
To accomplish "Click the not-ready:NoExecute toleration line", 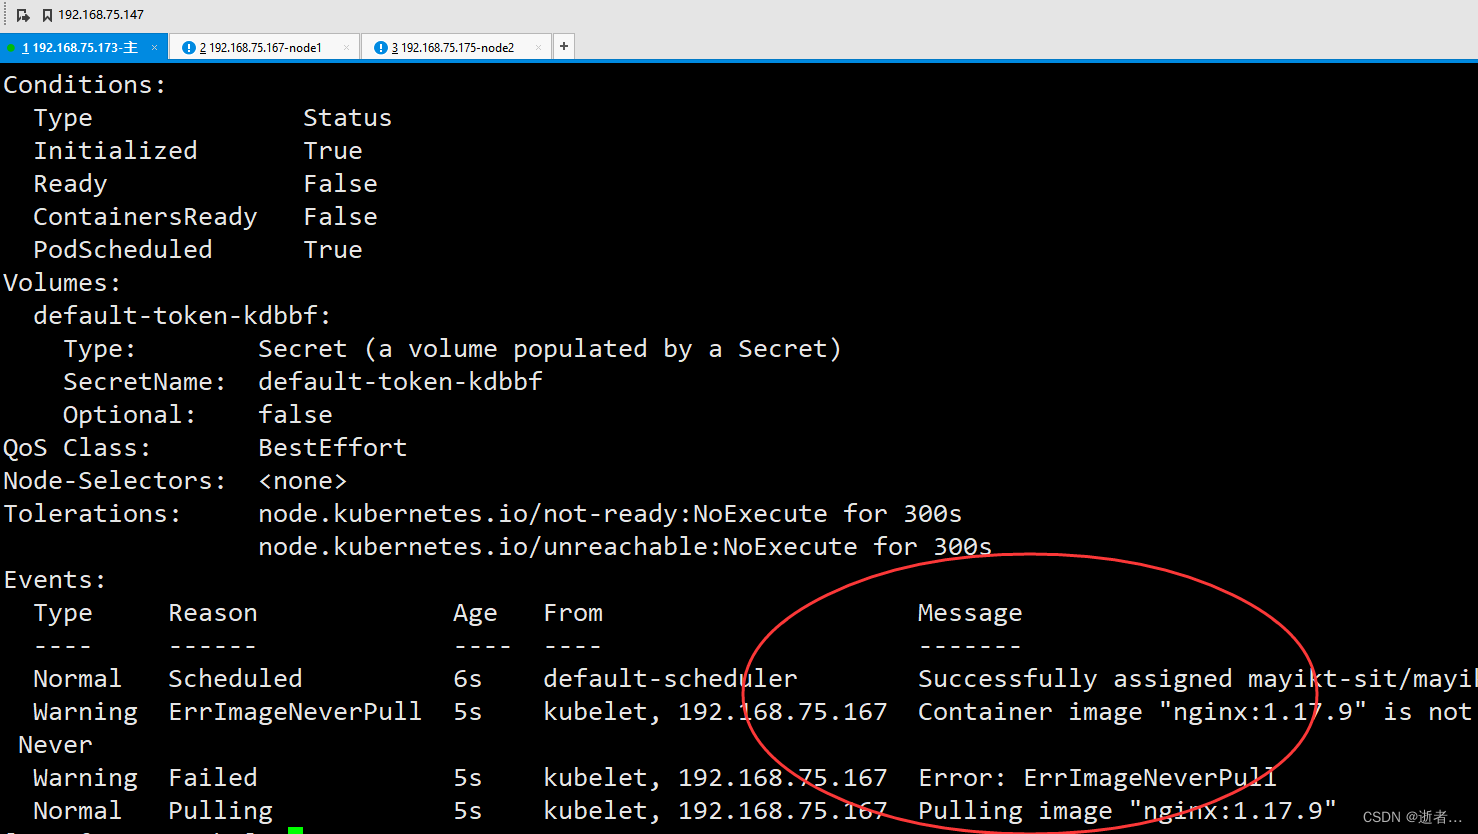I will [610, 514].
